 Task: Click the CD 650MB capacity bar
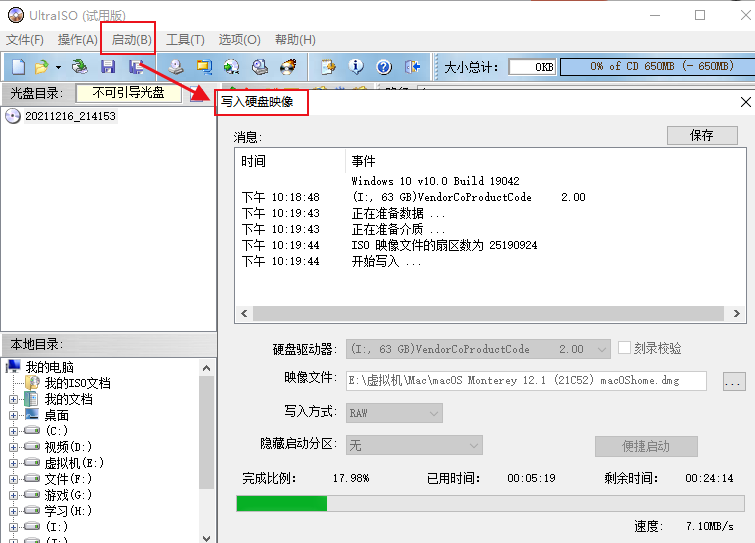coord(658,66)
